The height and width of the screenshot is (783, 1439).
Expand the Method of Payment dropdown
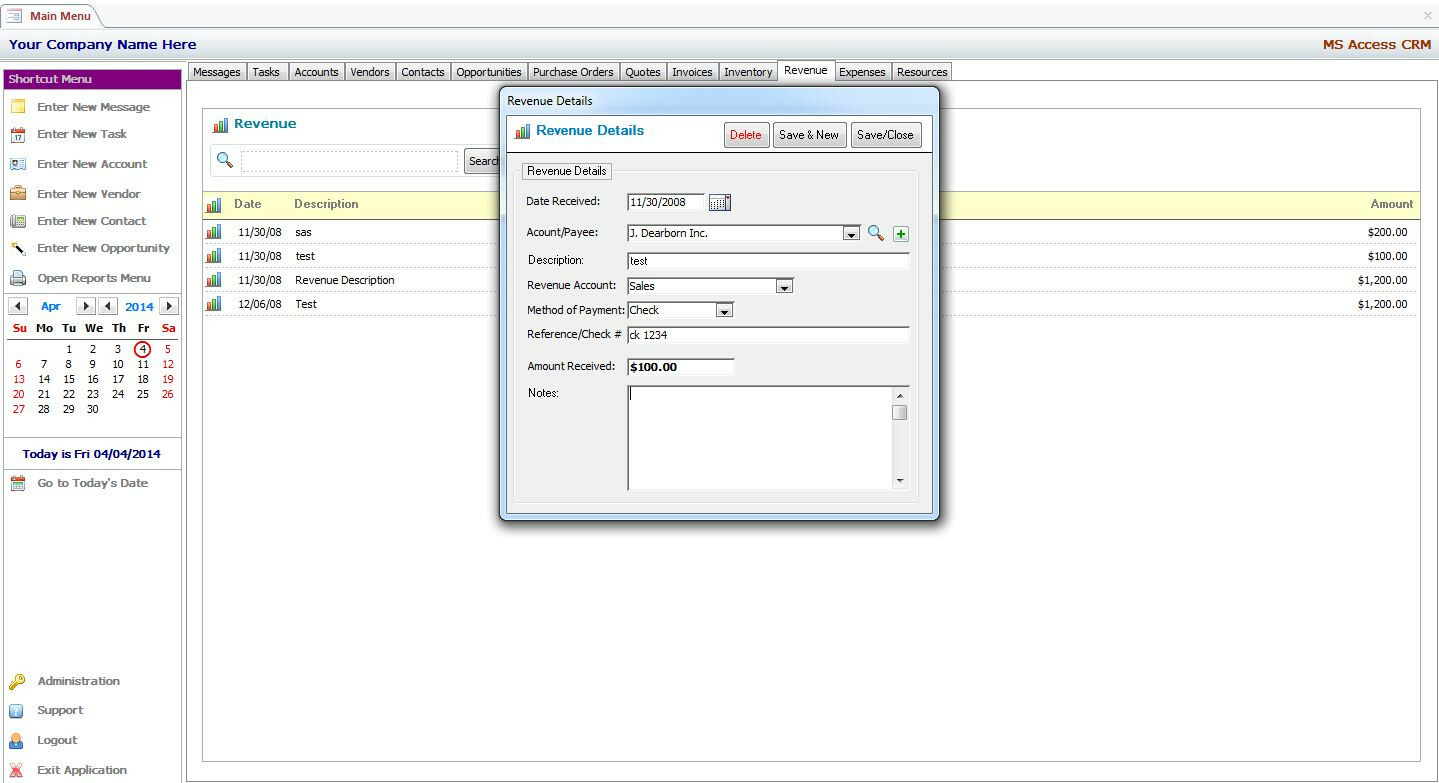click(x=724, y=311)
